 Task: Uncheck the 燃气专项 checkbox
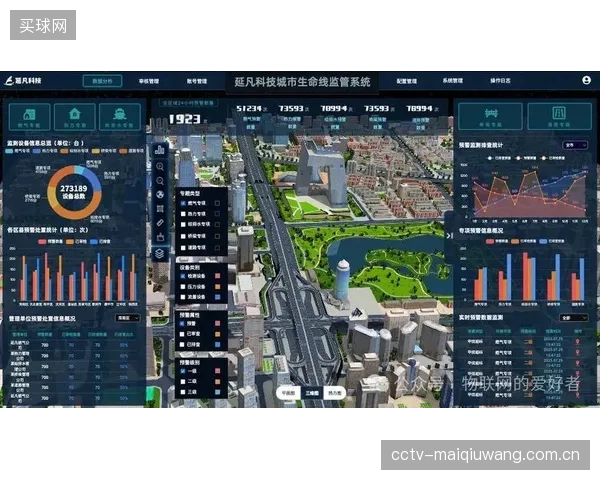pyautogui.click(x=183, y=203)
